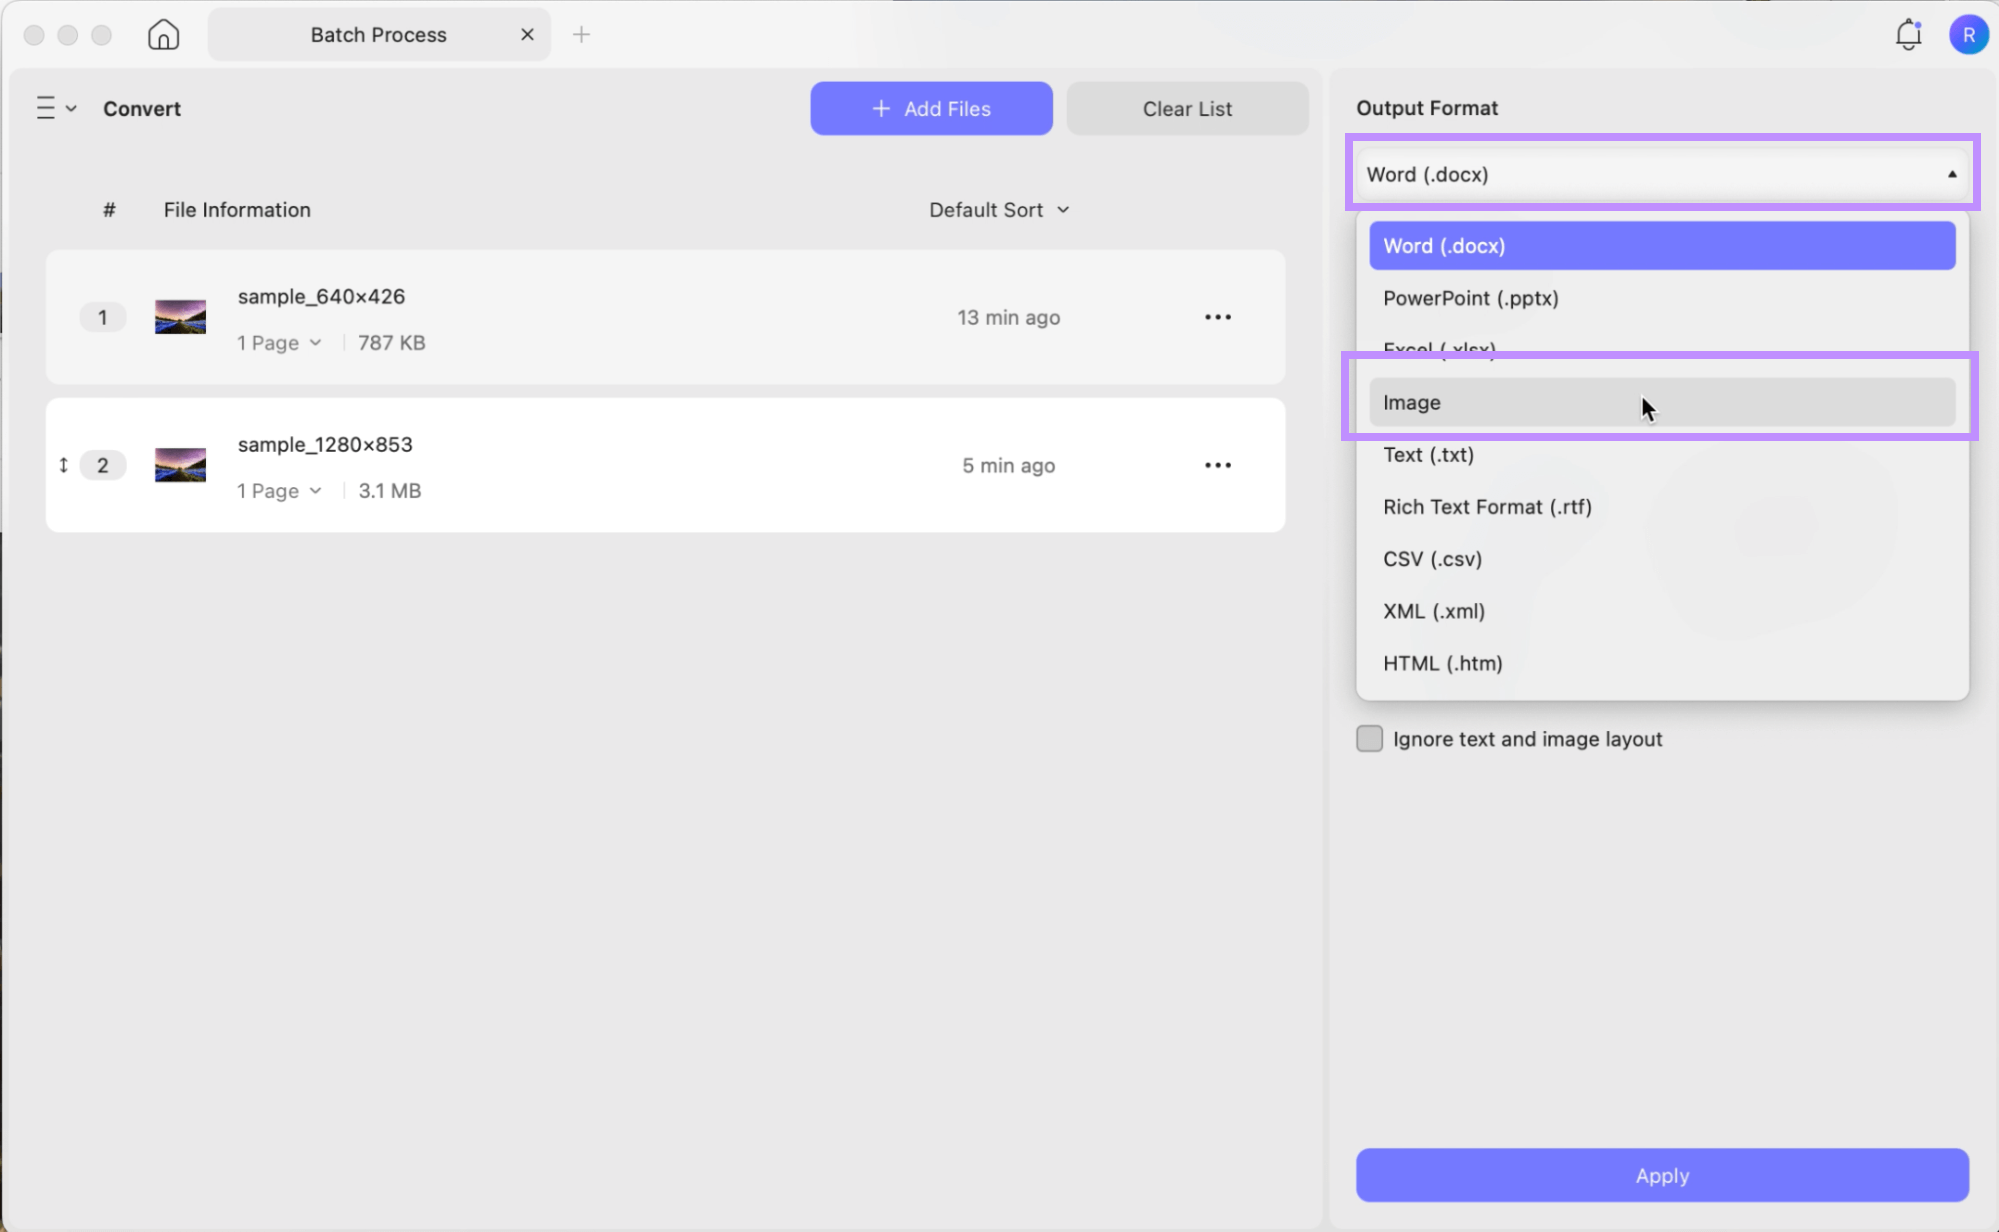Open the user profile avatar R
Image resolution: width=1999 pixels, height=1232 pixels.
tap(1968, 35)
